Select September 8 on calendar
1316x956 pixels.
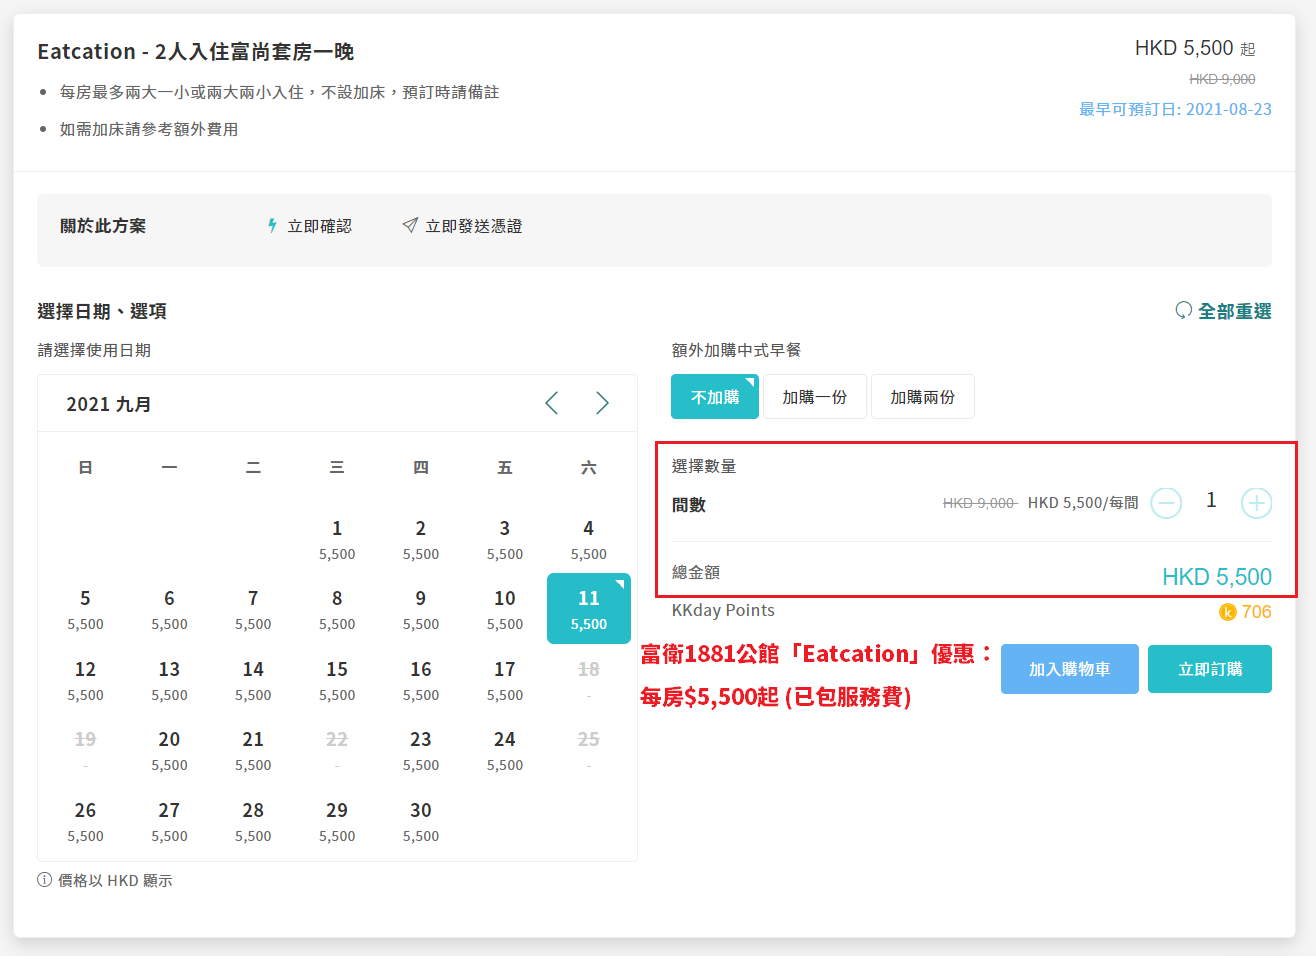coord(337,609)
